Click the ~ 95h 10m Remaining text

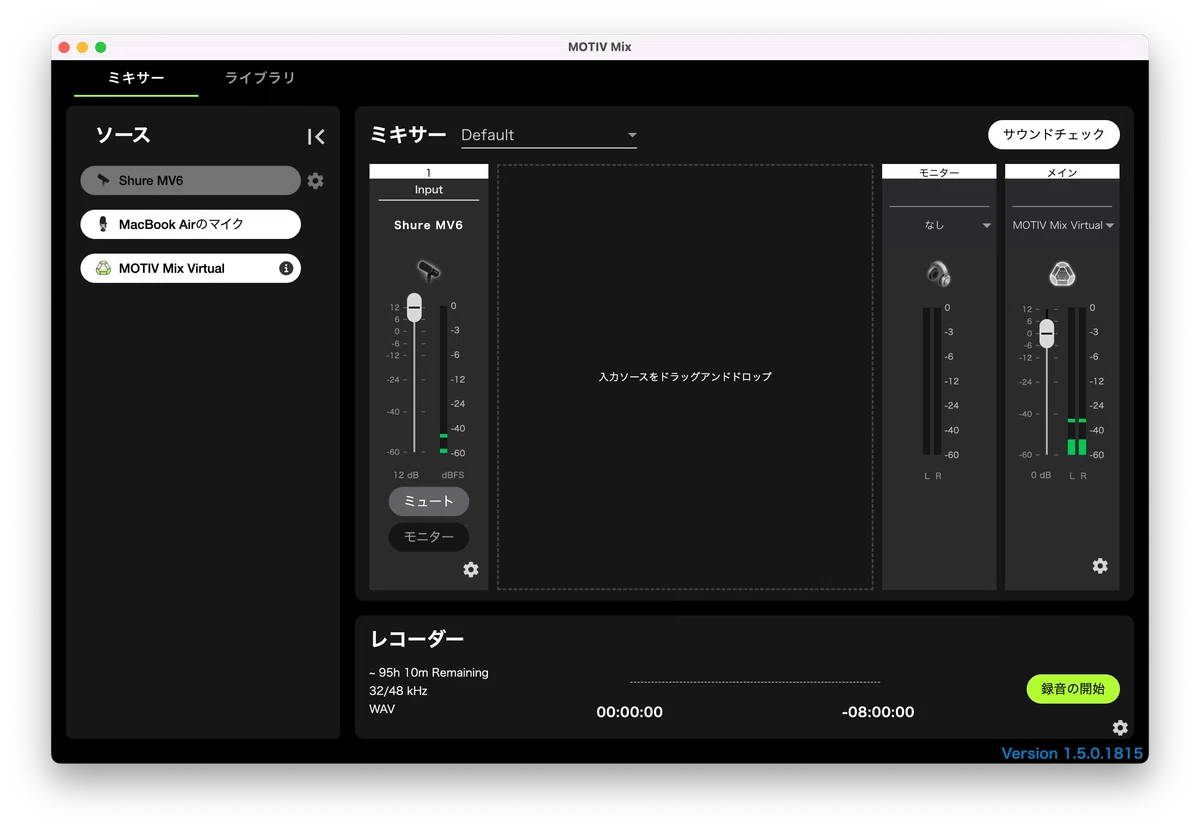tap(429, 673)
